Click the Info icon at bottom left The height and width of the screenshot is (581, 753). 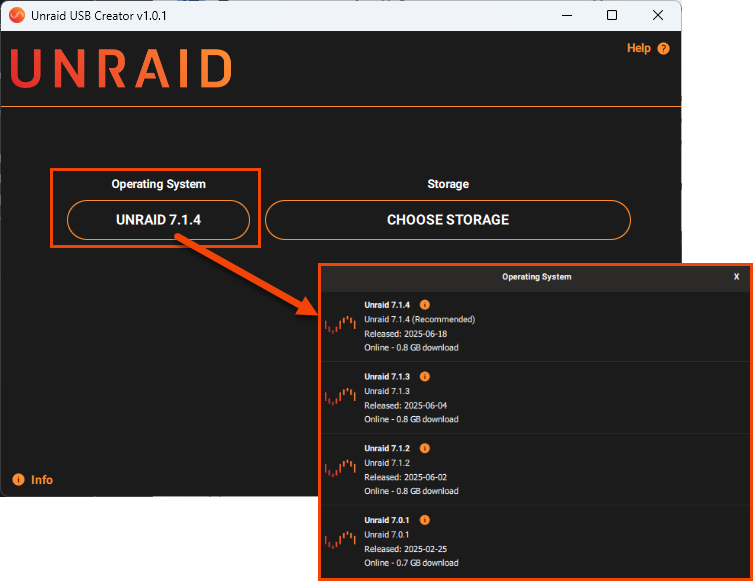(18, 480)
